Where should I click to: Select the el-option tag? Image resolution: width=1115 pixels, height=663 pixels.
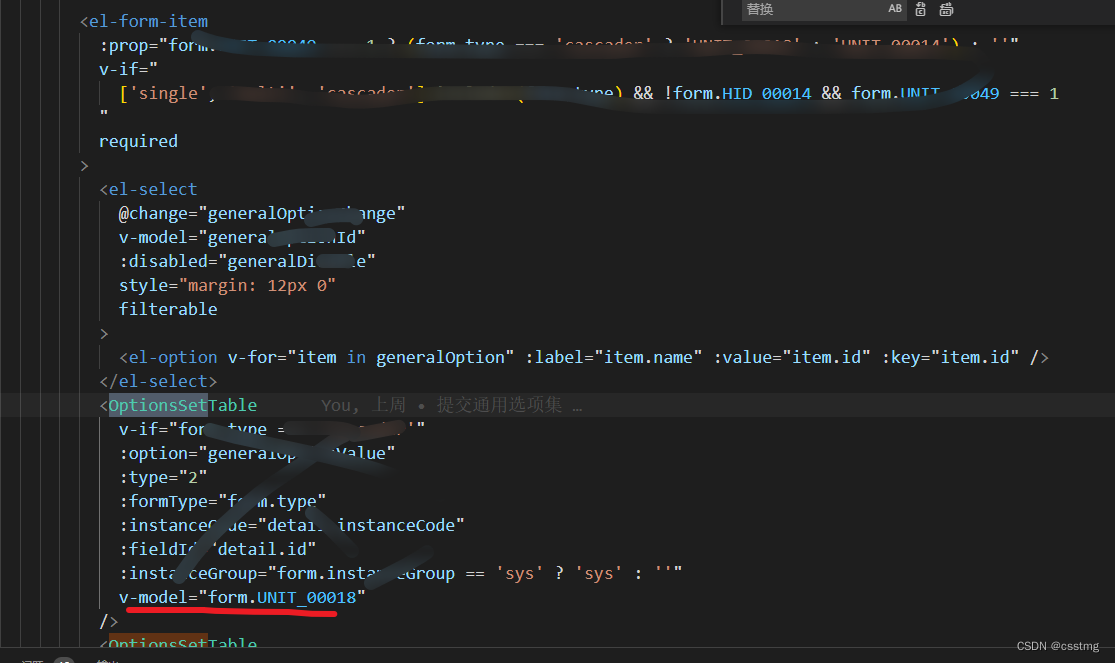[x=170, y=356]
